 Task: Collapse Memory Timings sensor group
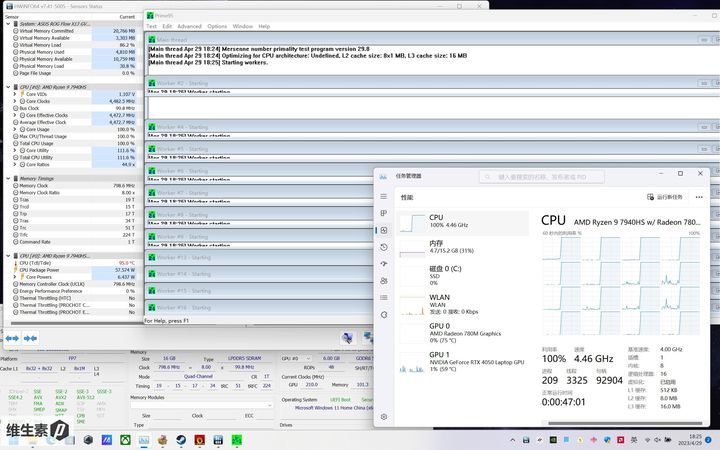[x=8, y=178]
